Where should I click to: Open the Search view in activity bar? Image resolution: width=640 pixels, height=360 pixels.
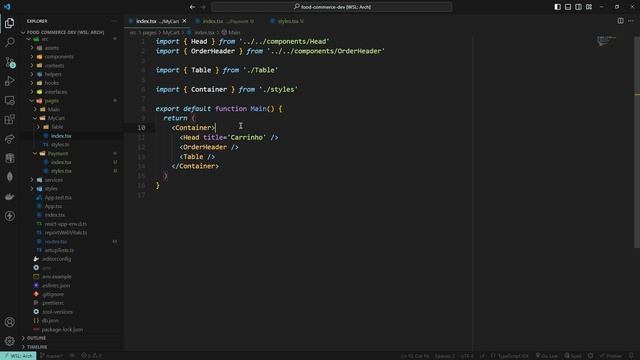tap(10, 42)
